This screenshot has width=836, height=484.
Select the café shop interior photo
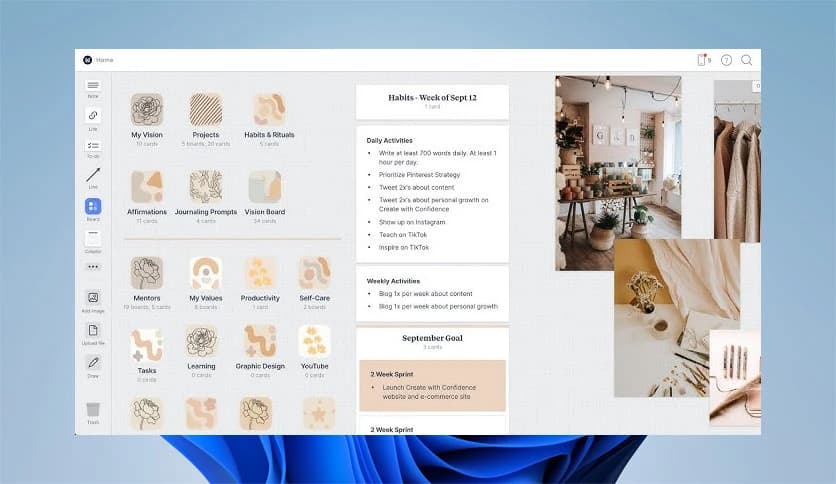click(x=618, y=173)
